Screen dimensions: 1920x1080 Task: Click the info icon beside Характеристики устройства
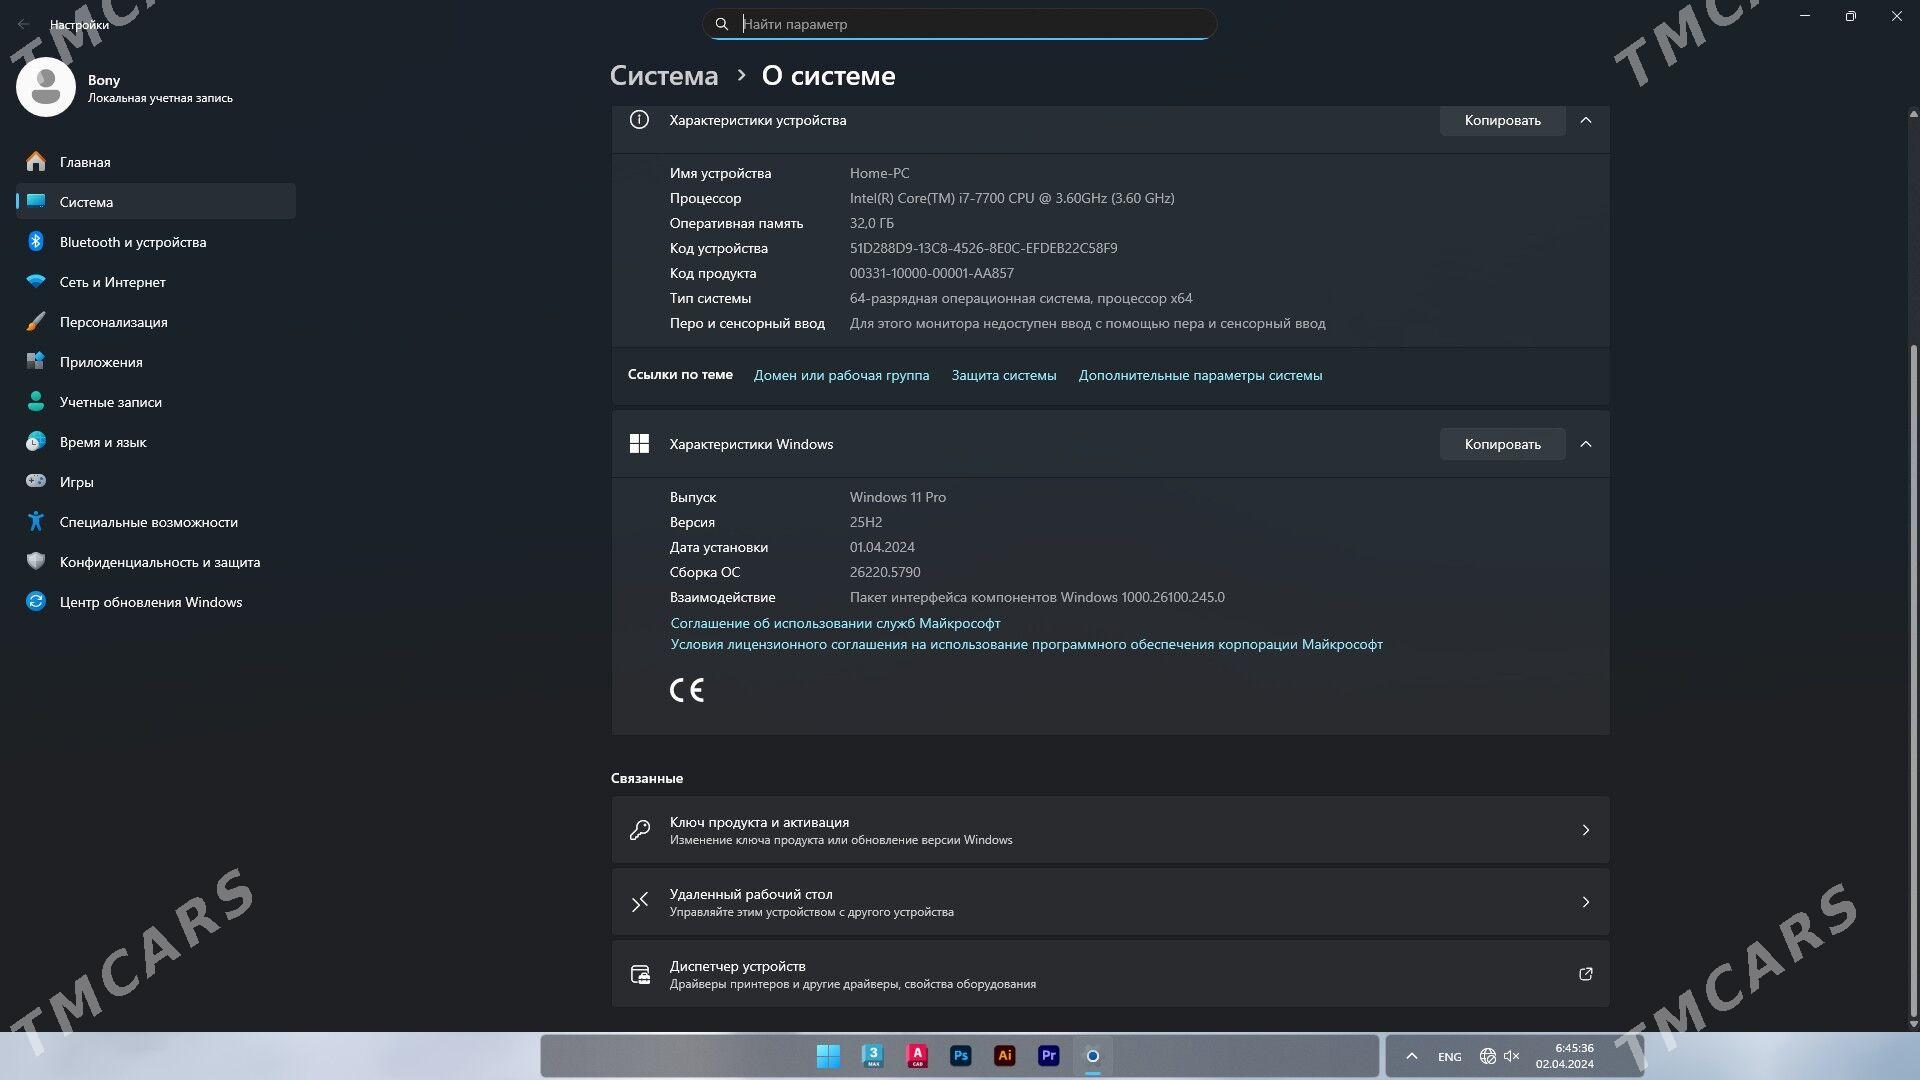pos(639,120)
